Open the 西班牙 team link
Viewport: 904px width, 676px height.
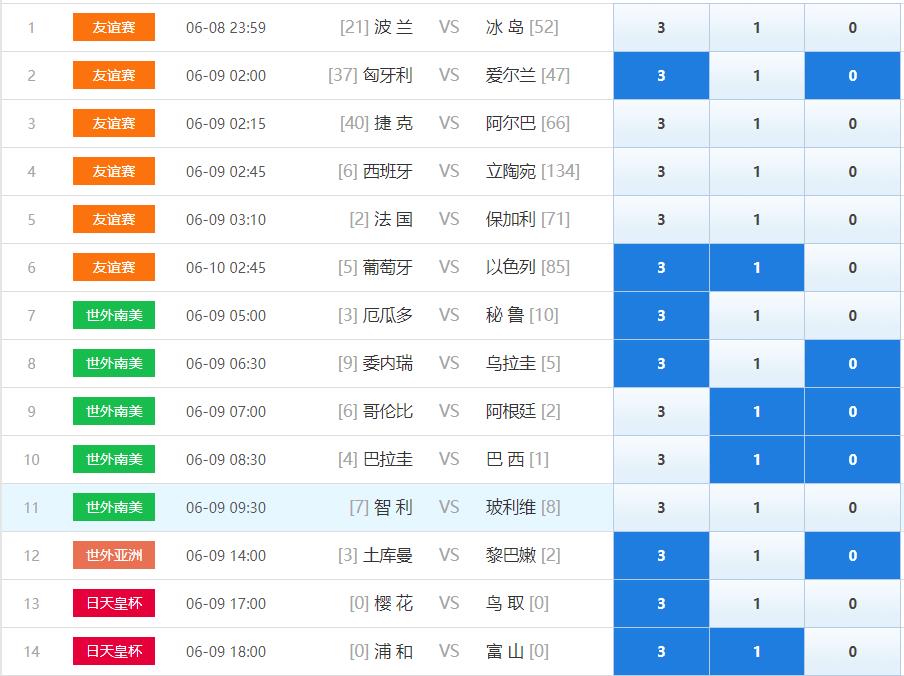pyautogui.click(x=388, y=172)
